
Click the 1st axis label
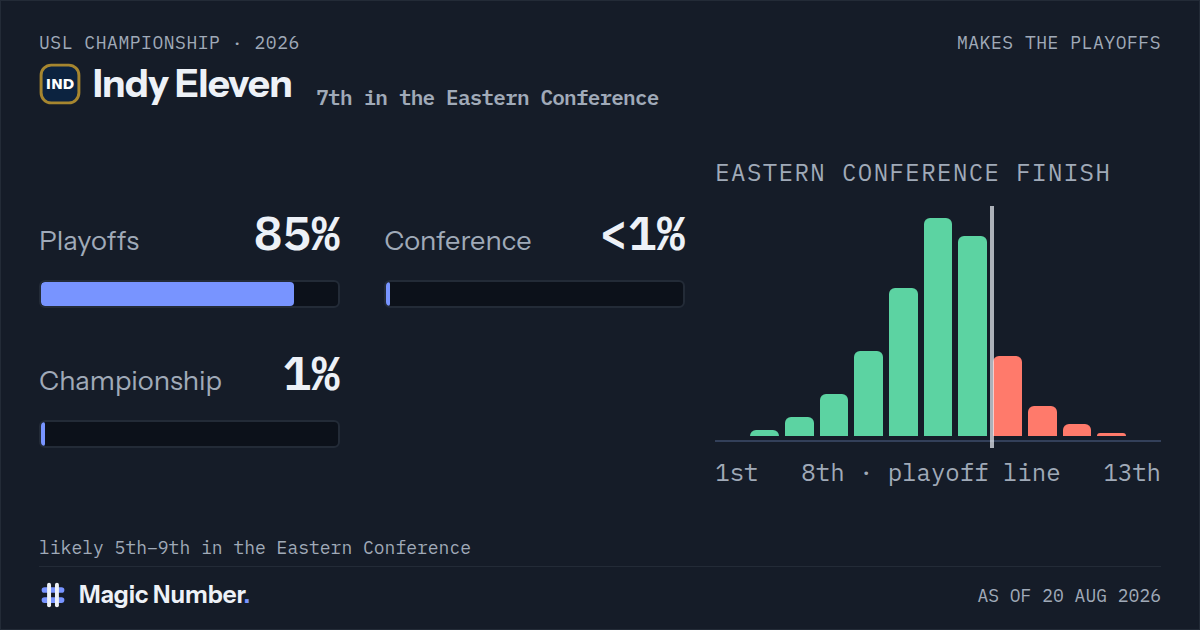point(737,473)
